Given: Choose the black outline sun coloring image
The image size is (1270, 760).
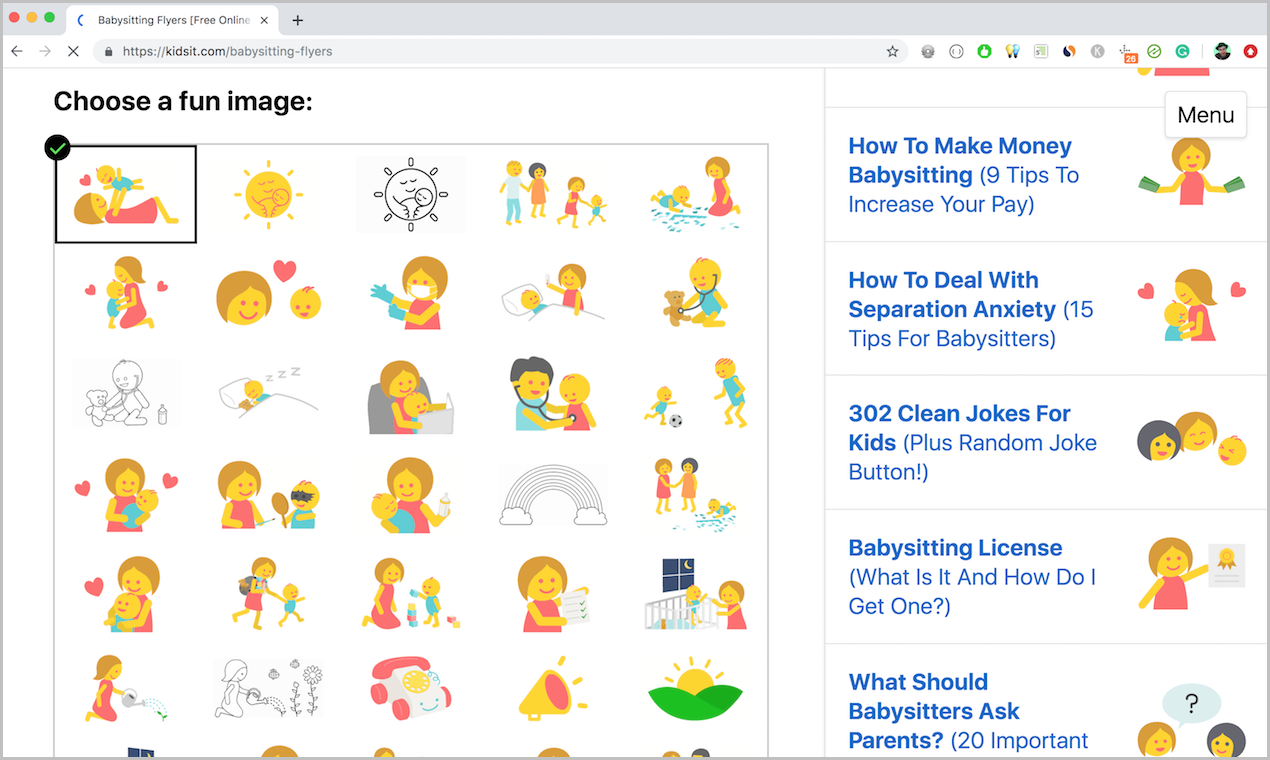Looking at the screenshot, I should pyautogui.click(x=411, y=194).
